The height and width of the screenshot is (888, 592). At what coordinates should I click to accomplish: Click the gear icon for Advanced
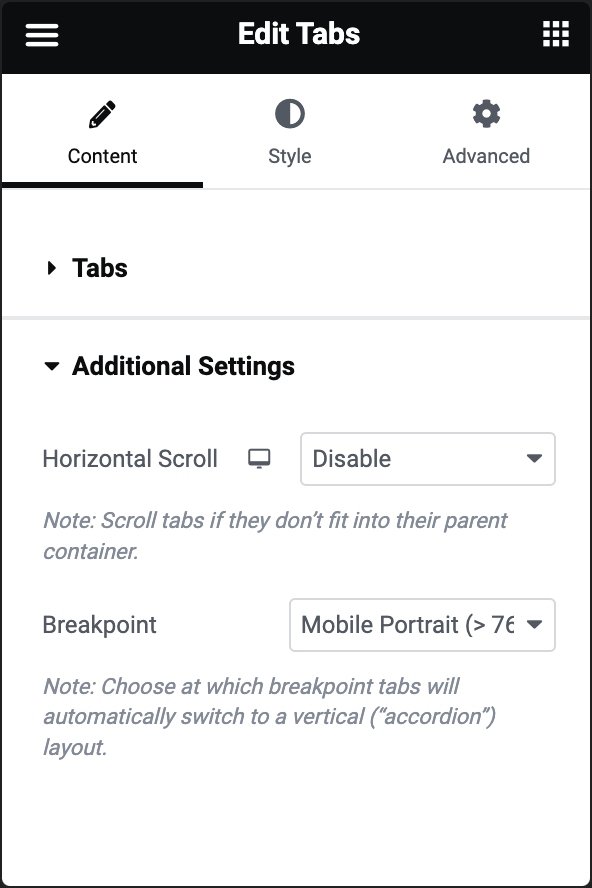pos(486,114)
